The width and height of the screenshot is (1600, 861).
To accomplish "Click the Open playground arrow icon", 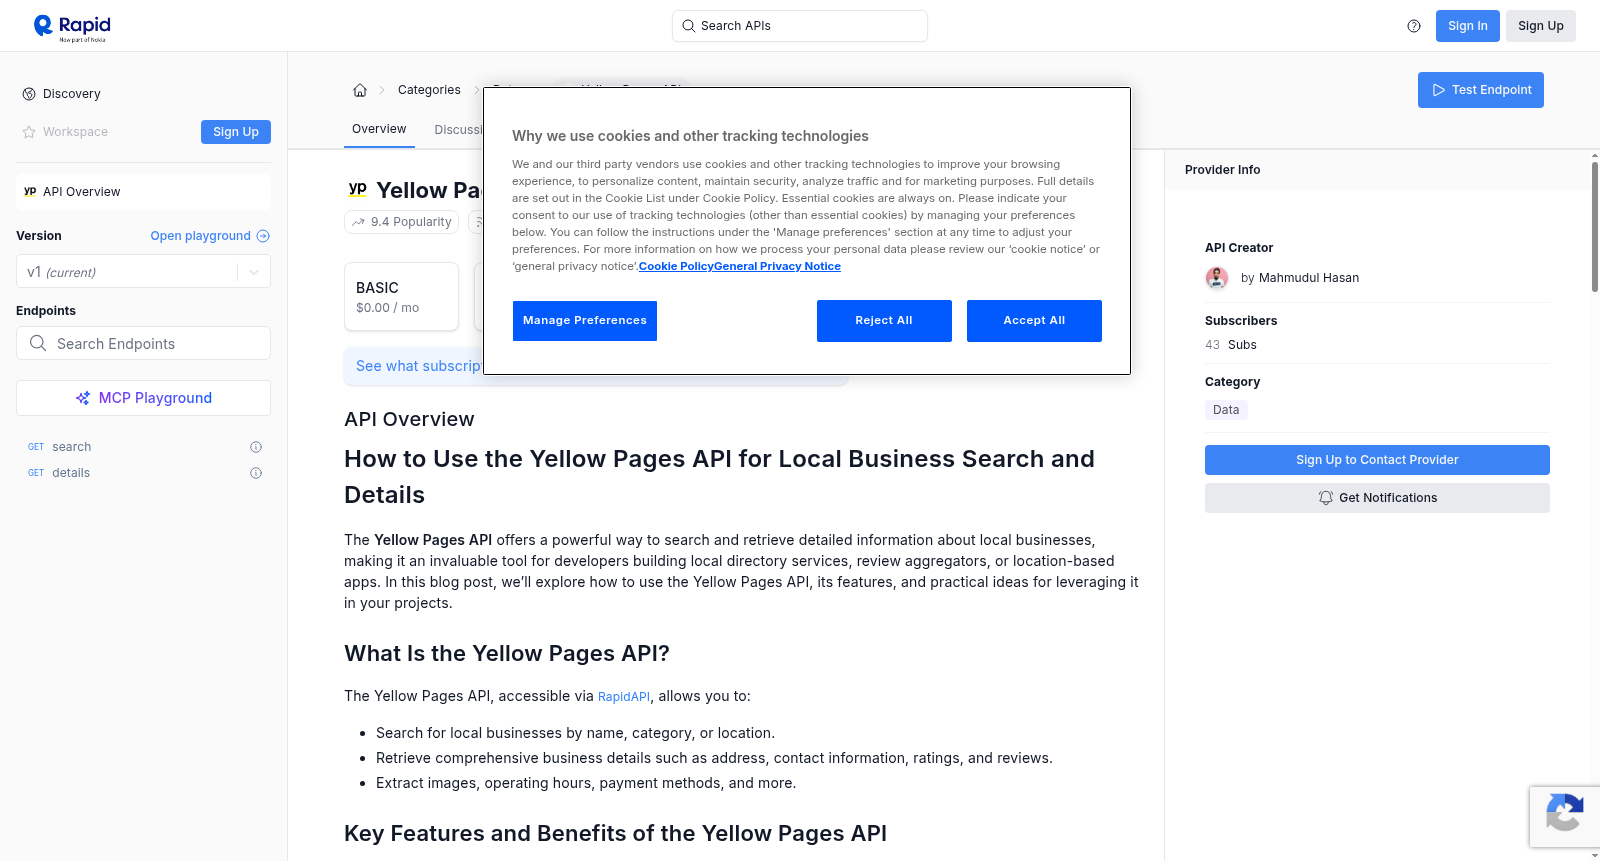I will coord(263,236).
